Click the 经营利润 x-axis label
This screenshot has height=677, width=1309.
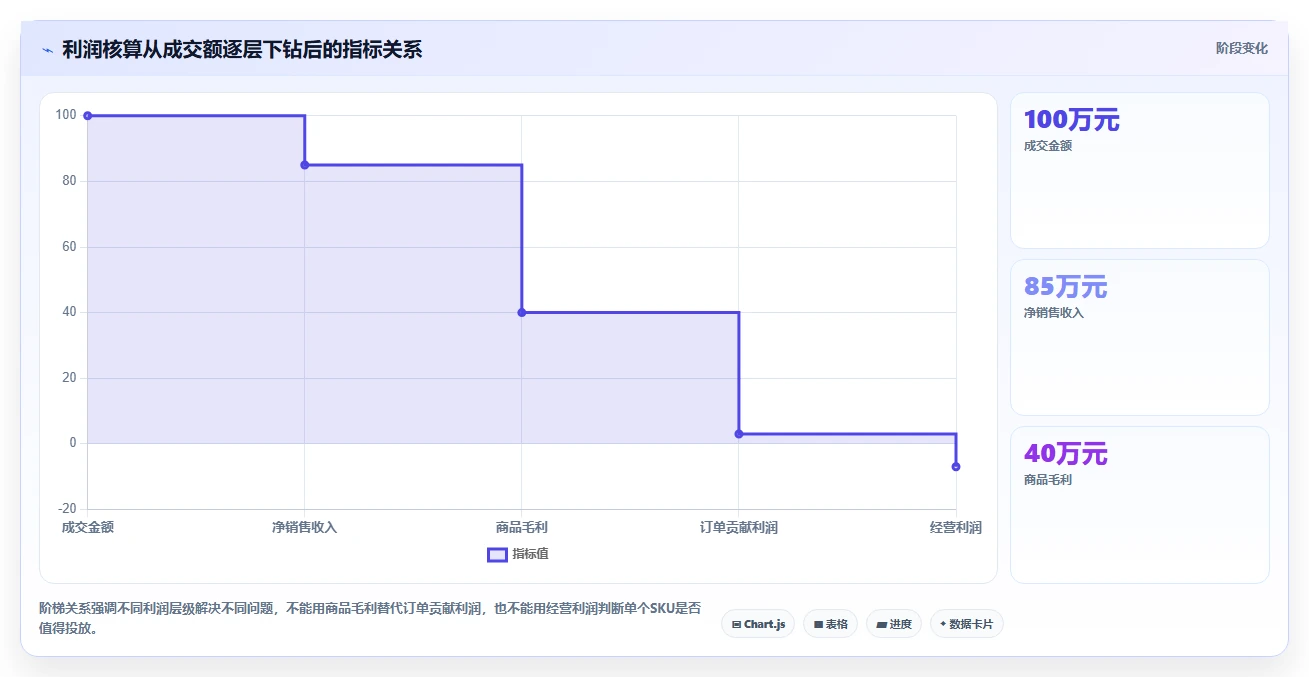pyautogui.click(x=956, y=527)
